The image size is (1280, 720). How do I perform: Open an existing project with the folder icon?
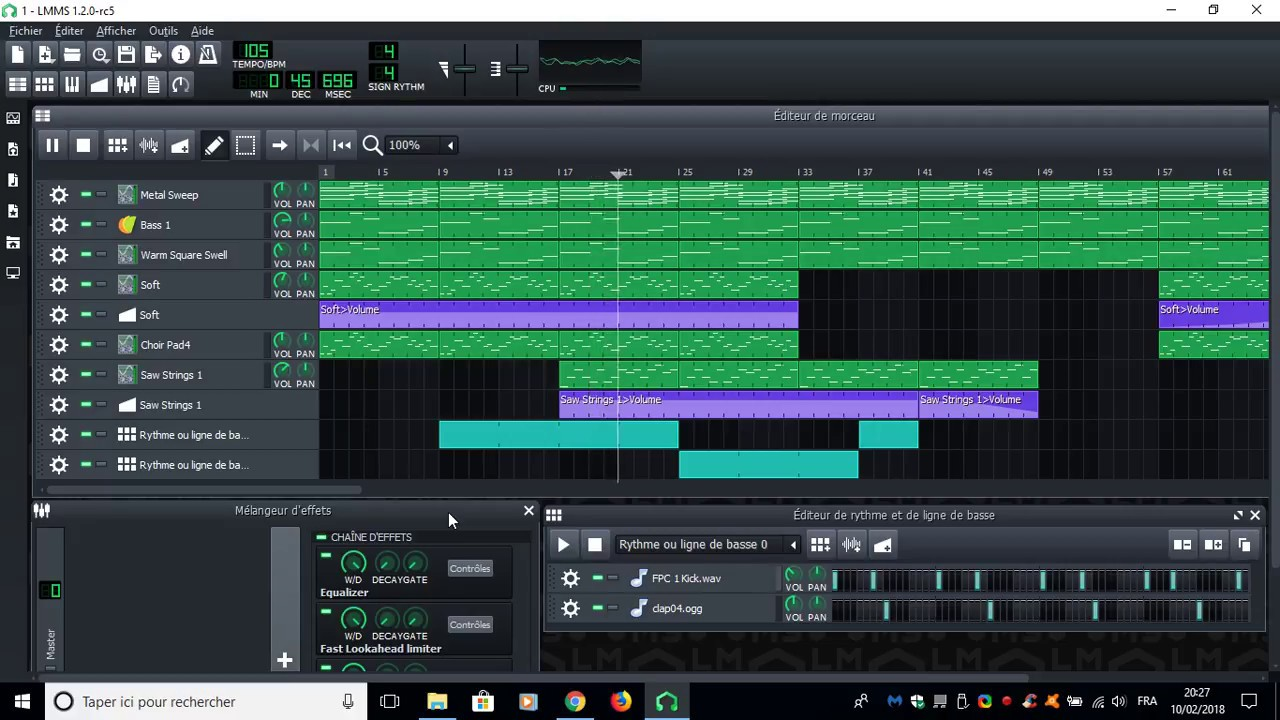tap(72, 55)
